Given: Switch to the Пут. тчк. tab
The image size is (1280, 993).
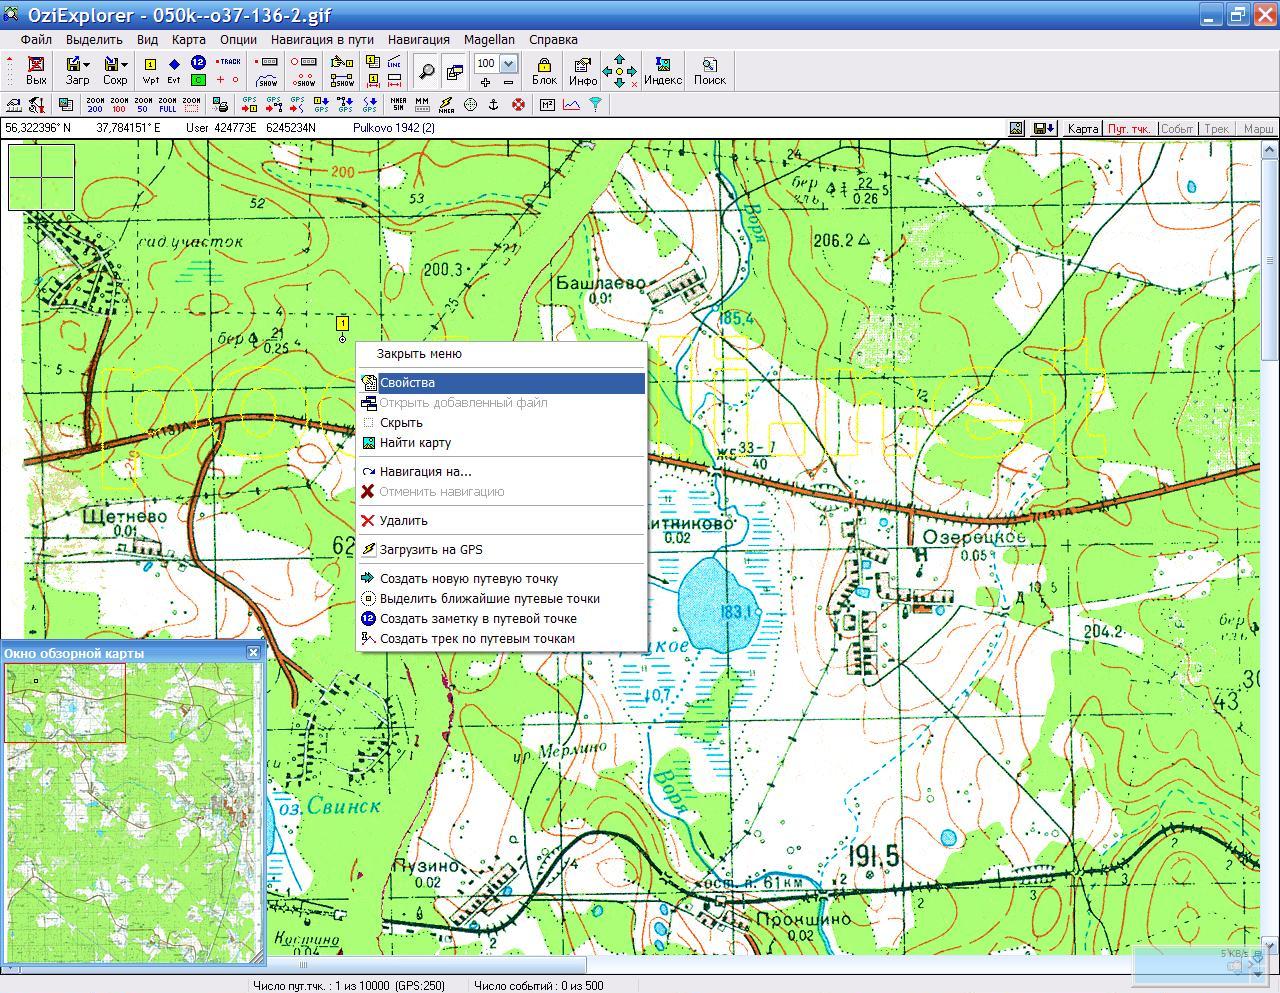Looking at the screenshot, I should (x=1128, y=129).
